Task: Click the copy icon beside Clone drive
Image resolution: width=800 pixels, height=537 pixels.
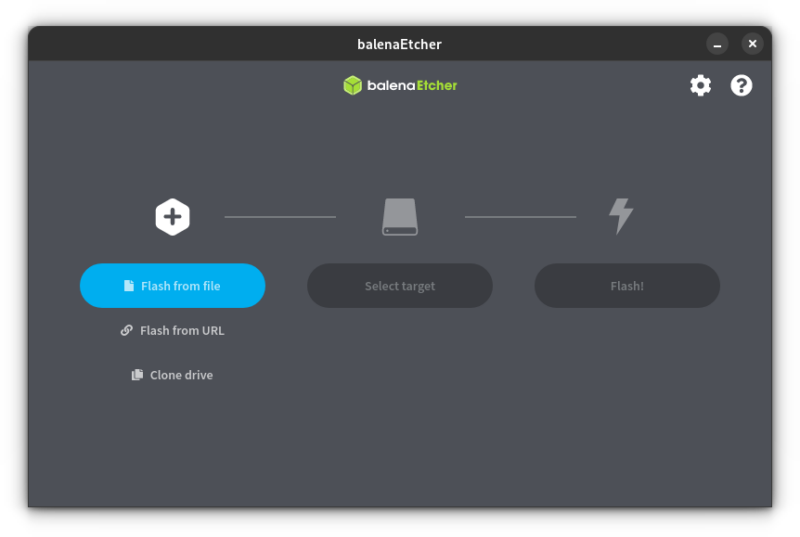Action: [137, 375]
